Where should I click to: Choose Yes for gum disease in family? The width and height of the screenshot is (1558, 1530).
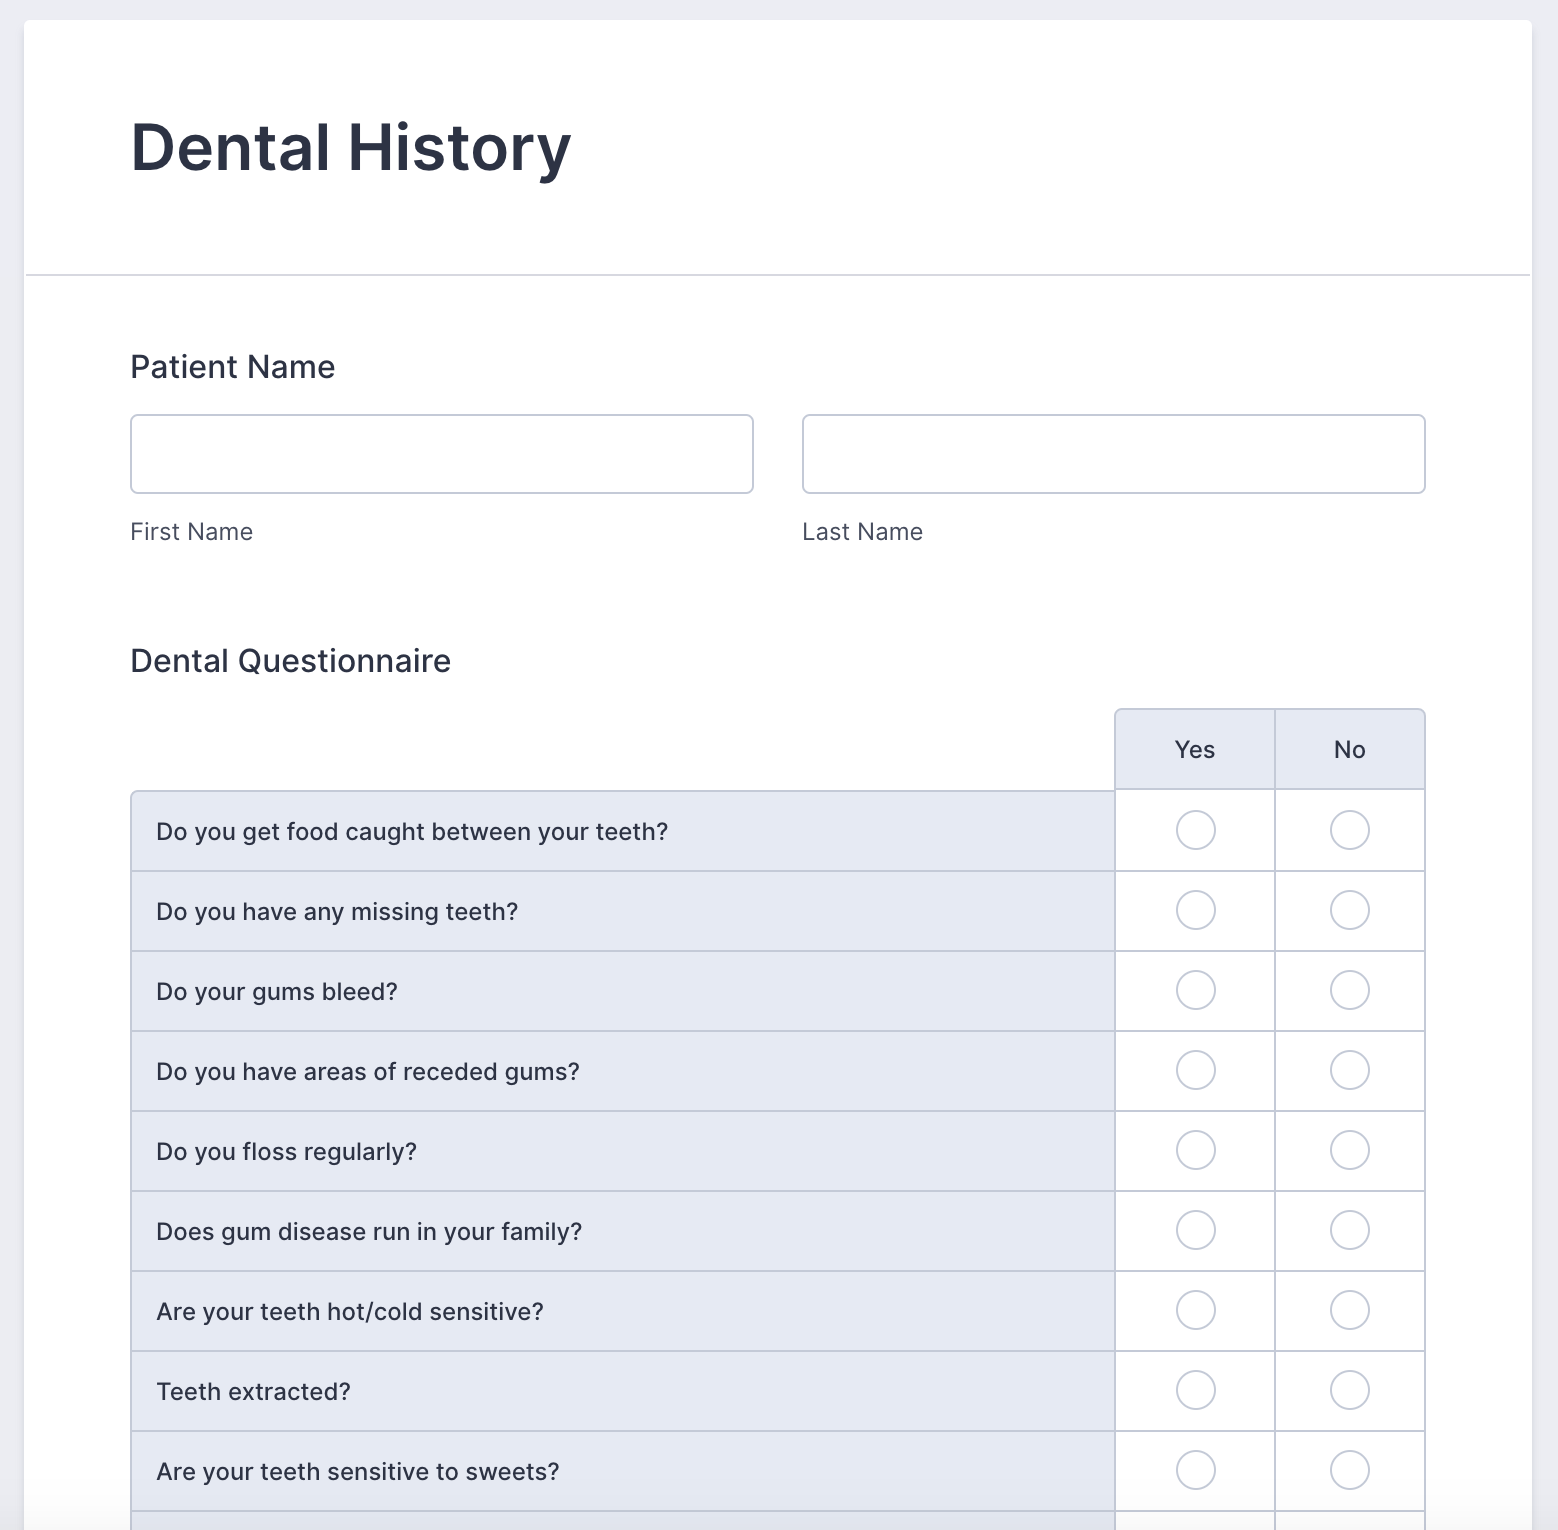pyautogui.click(x=1195, y=1230)
